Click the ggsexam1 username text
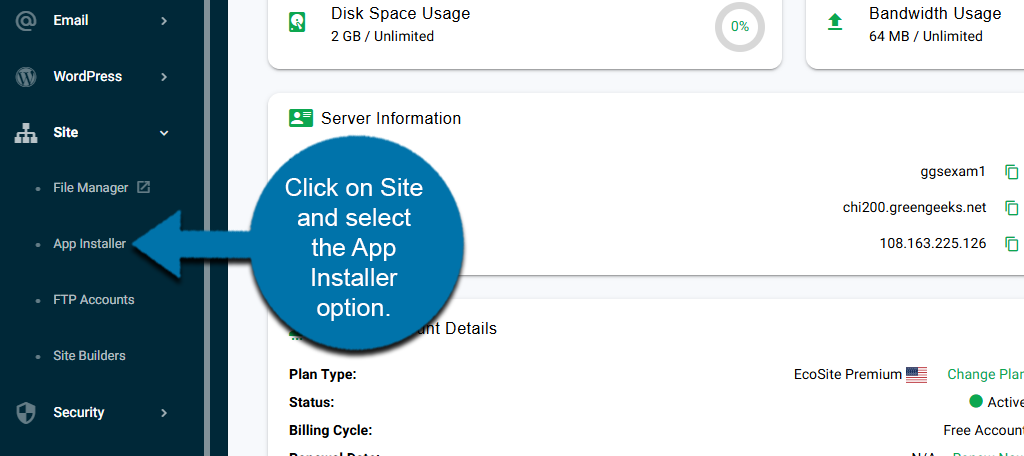The height and width of the screenshot is (456, 1024). click(953, 172)
